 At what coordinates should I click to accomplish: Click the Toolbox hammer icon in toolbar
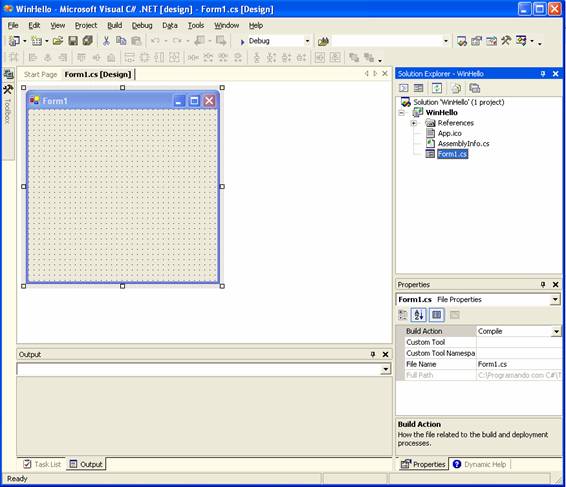click(x=506, y=40)
